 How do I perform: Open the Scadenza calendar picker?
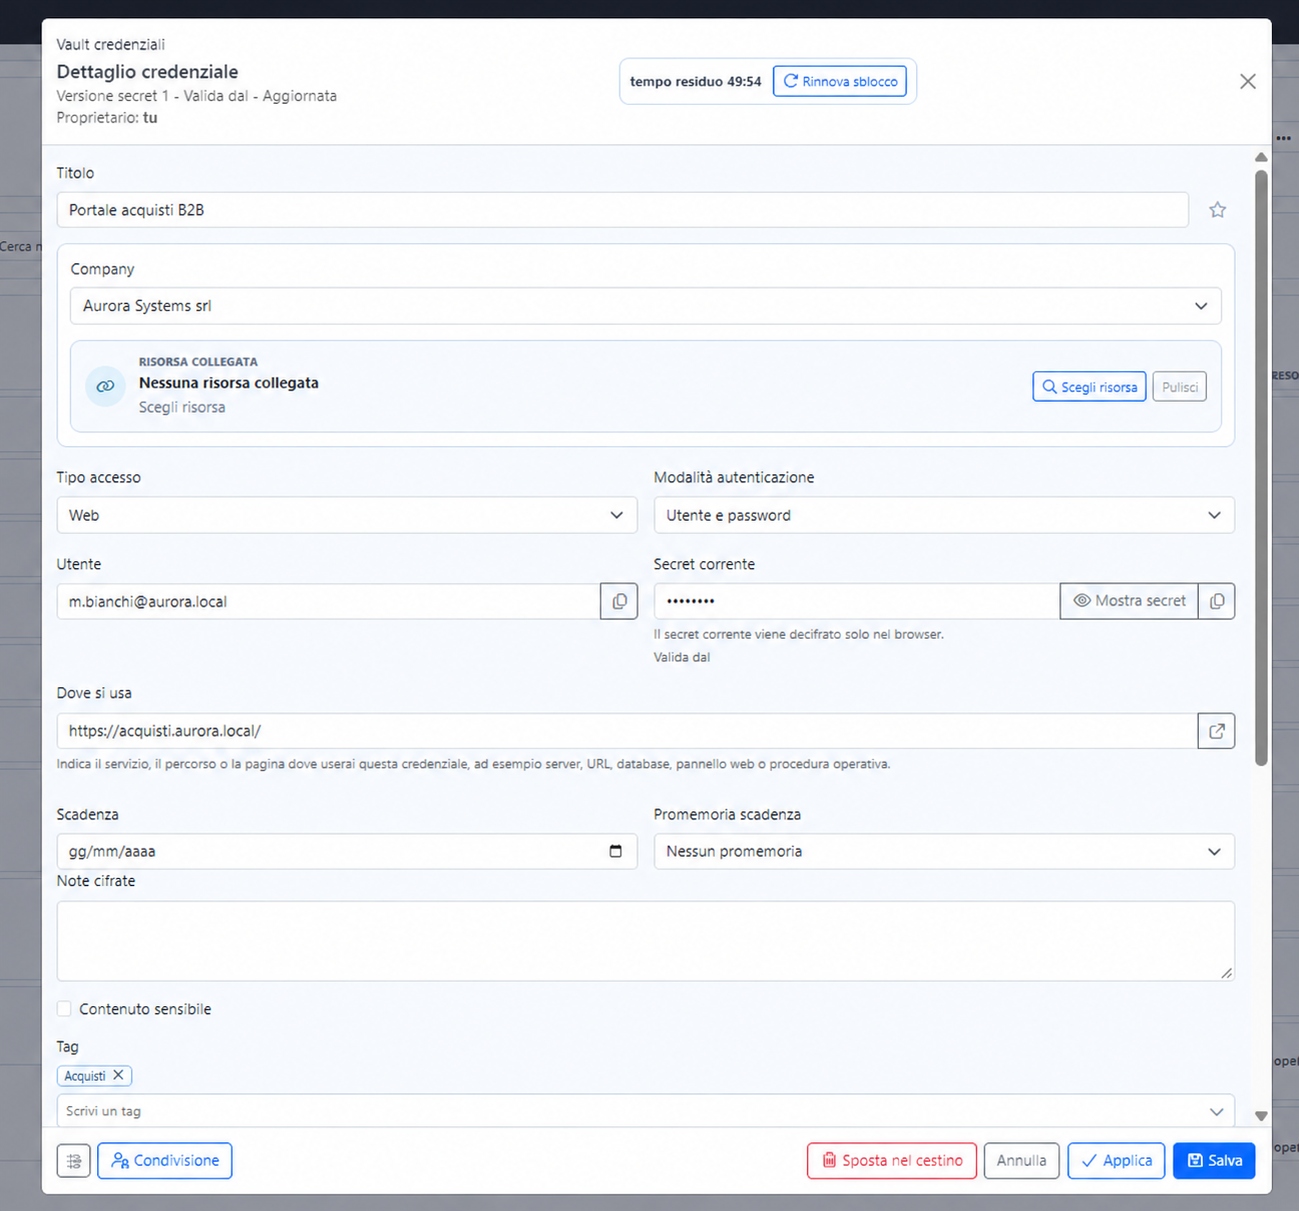click(x=615, y=851)
